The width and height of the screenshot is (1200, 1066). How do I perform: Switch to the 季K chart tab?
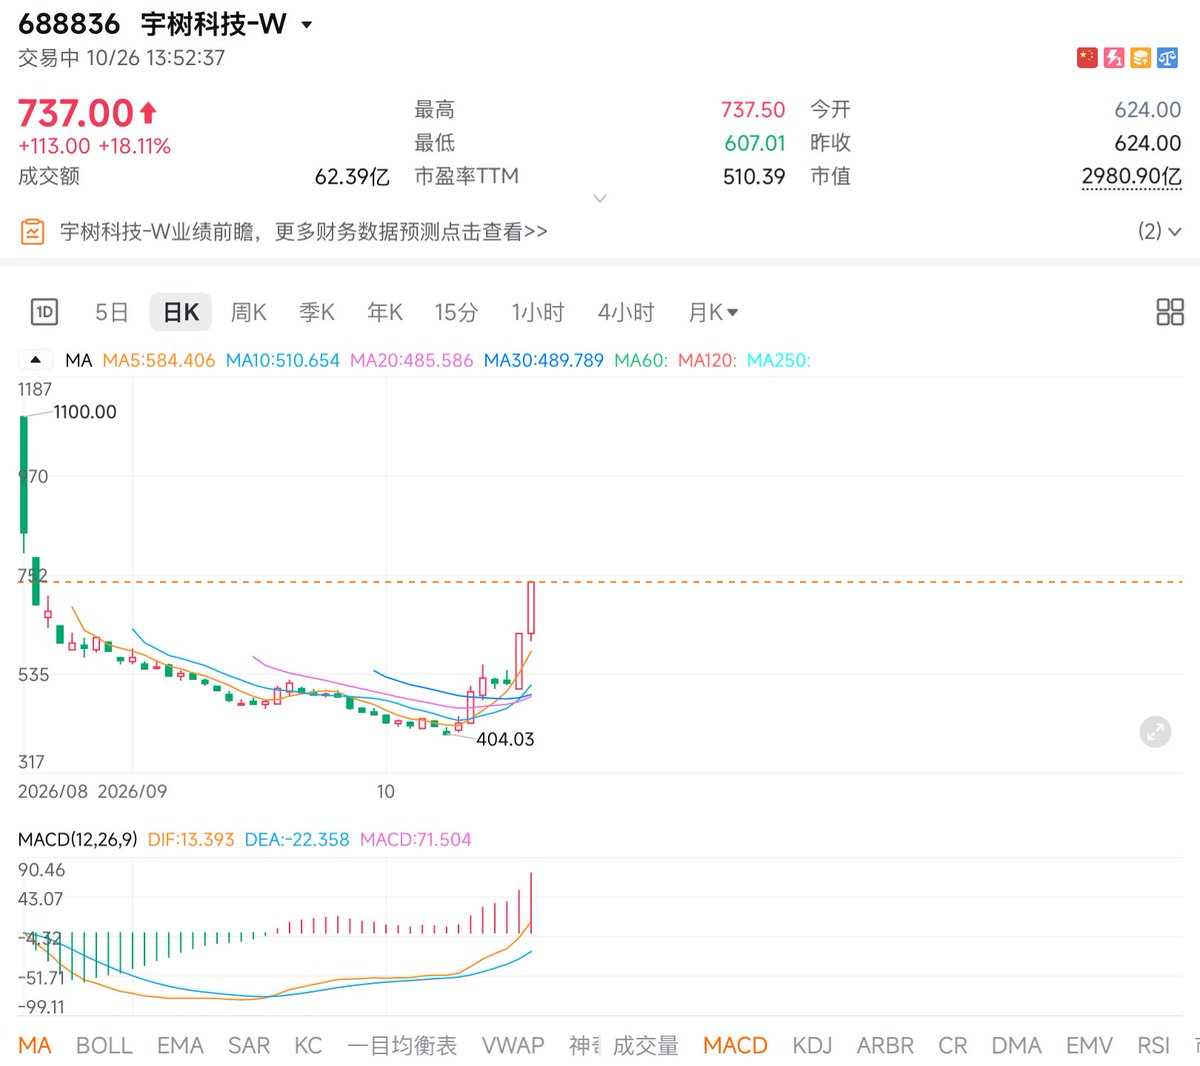coord(317,313)
